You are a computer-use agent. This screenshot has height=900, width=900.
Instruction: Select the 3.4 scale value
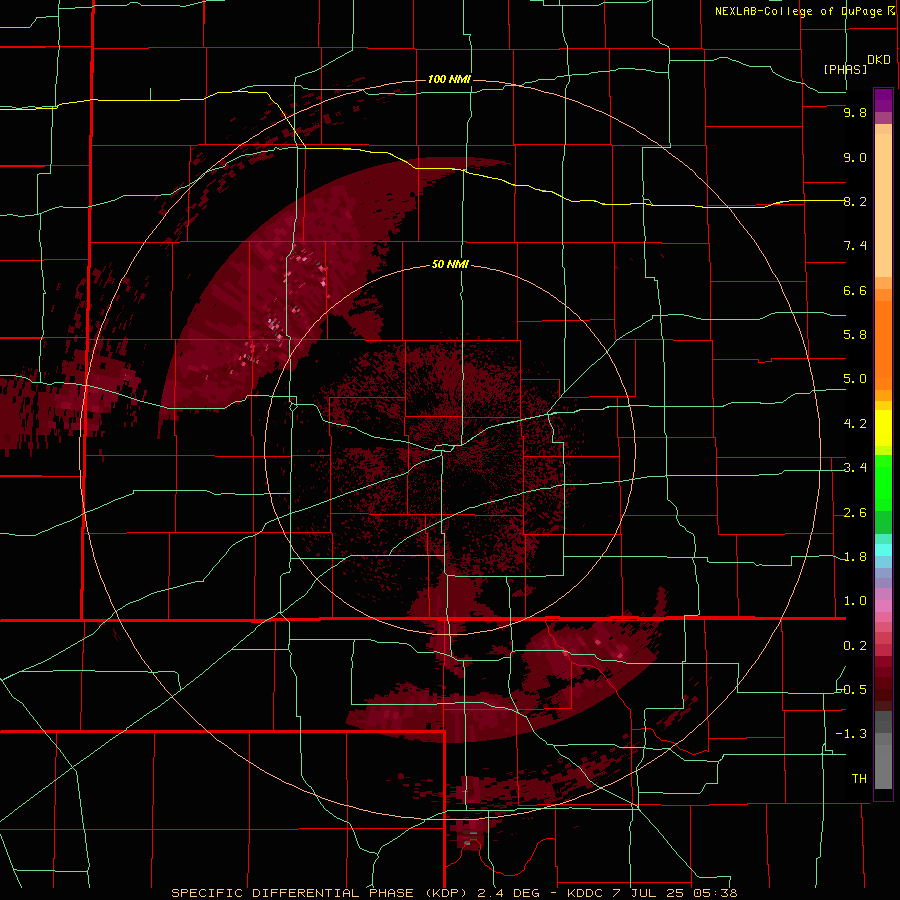(x=855, y=468)
